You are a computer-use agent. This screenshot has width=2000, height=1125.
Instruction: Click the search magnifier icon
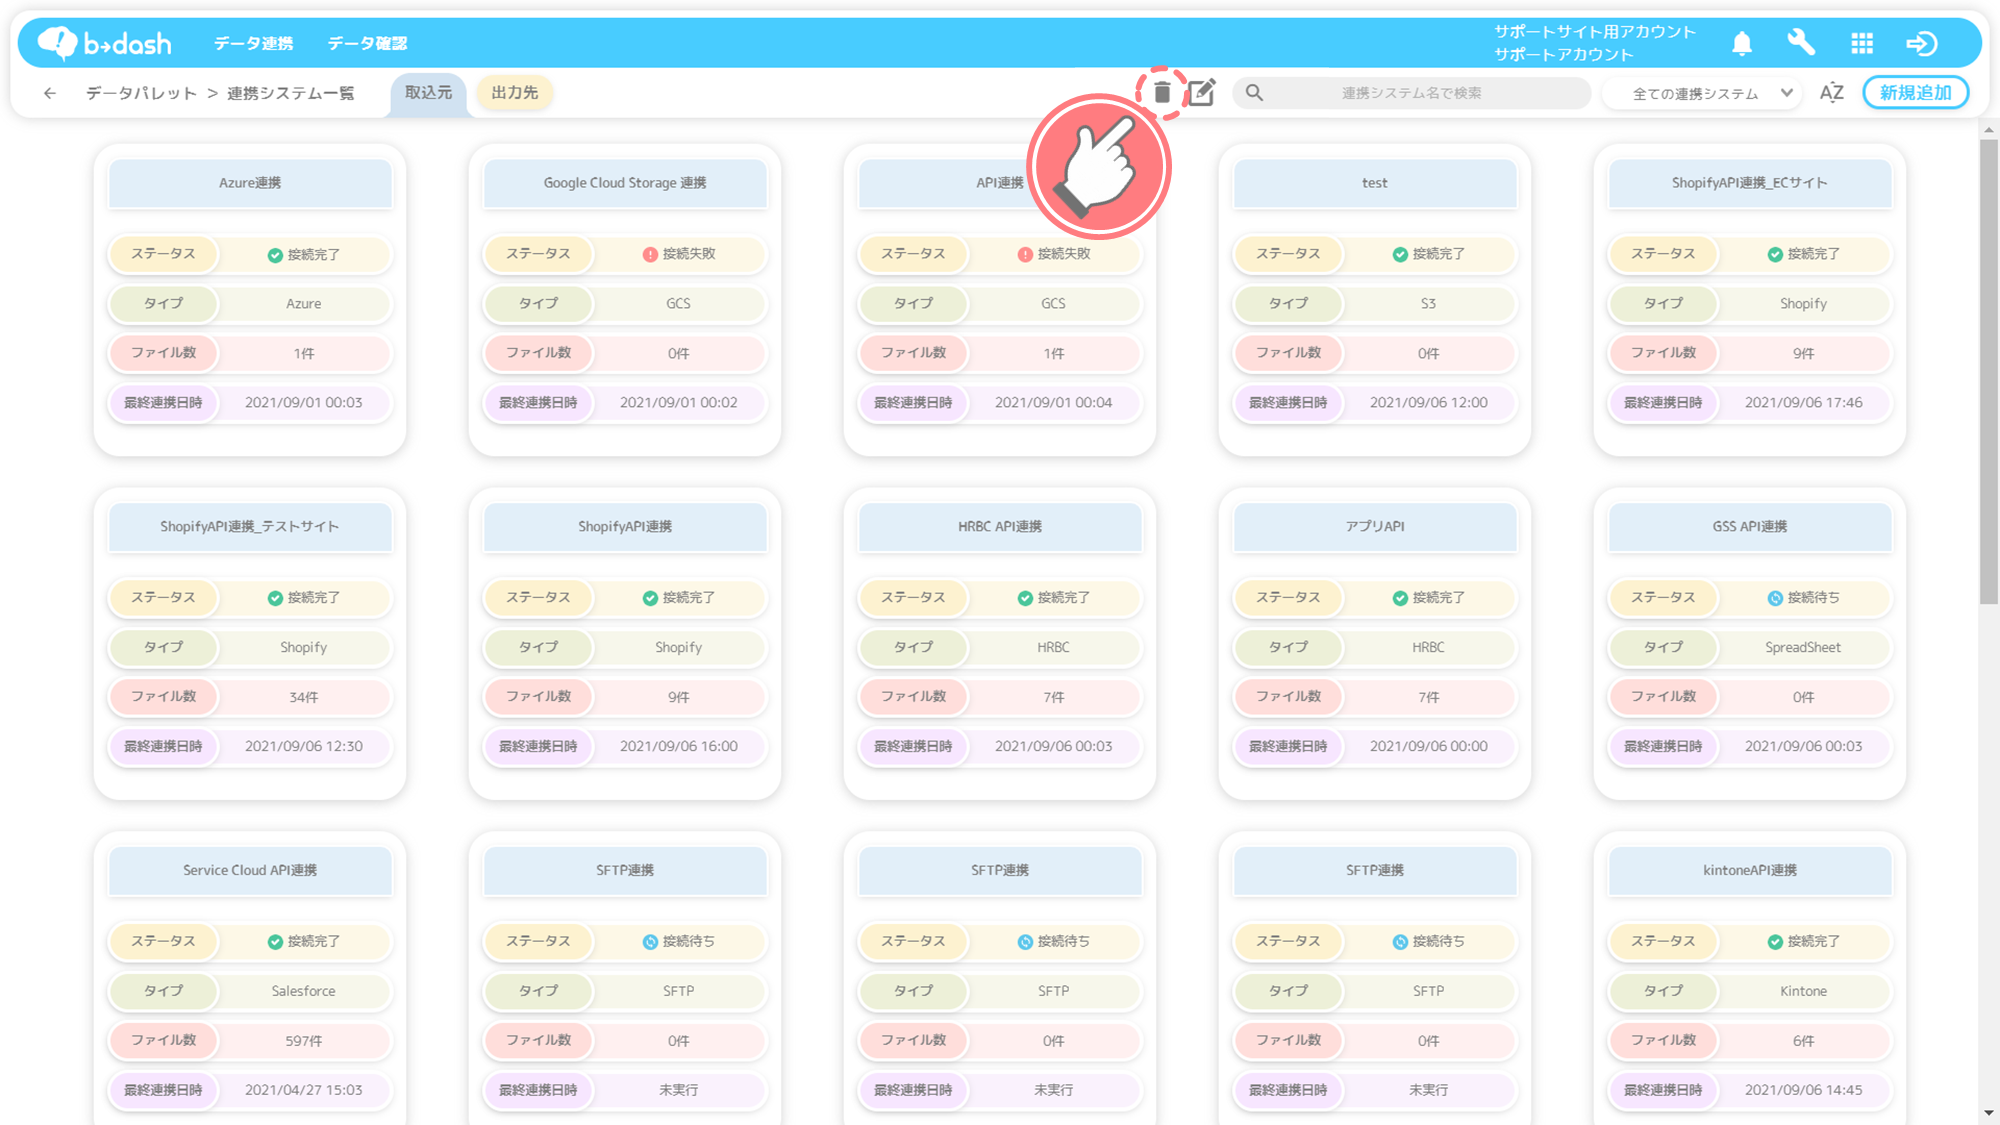point(1254,93)
